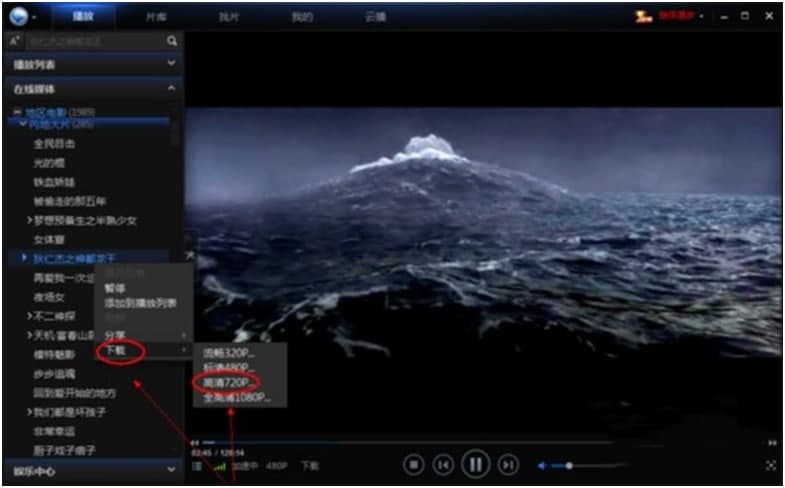The image size is (785, 488).
Task: Mute audio with the speaker icon
Action: (x=543, y=465)
